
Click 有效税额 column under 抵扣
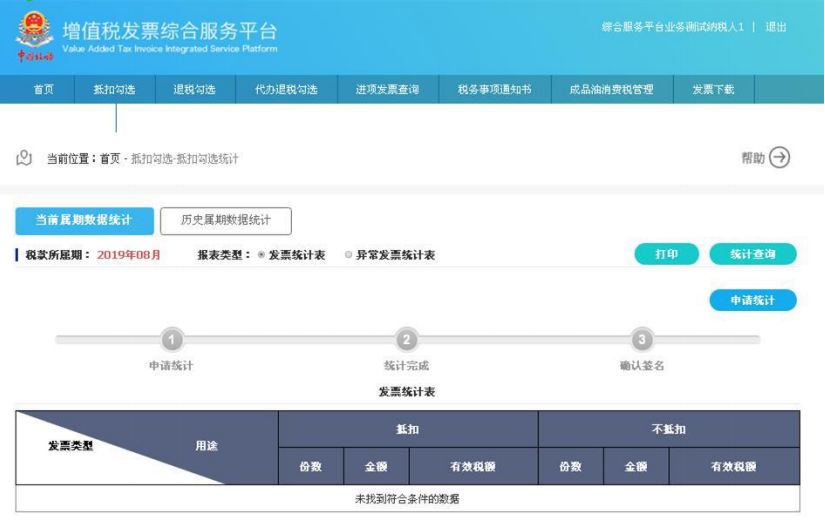(x=473, y=467)
